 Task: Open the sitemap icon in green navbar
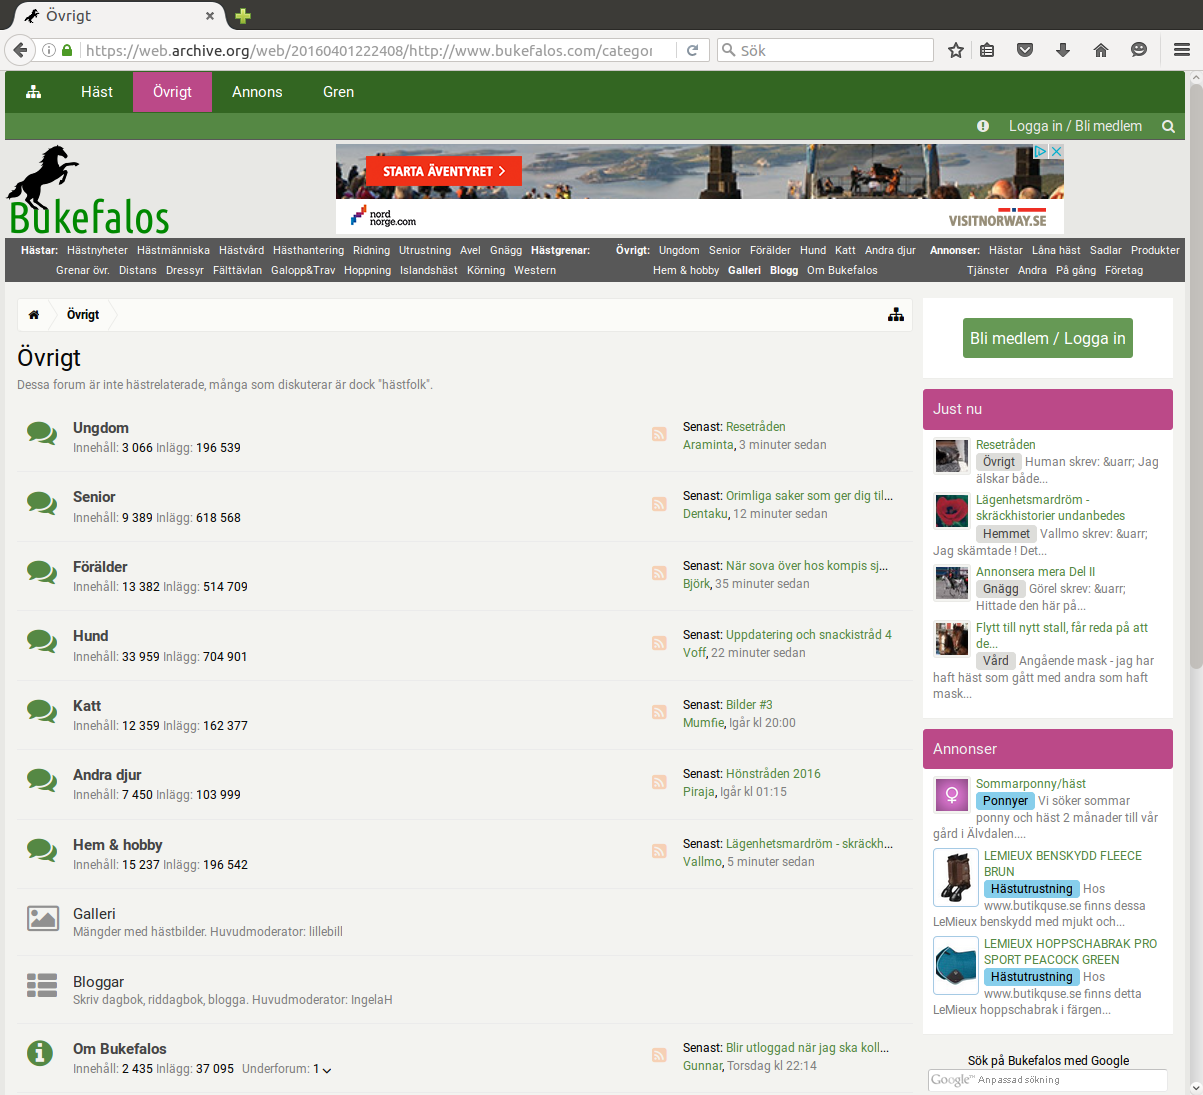[x=34, y=92]
